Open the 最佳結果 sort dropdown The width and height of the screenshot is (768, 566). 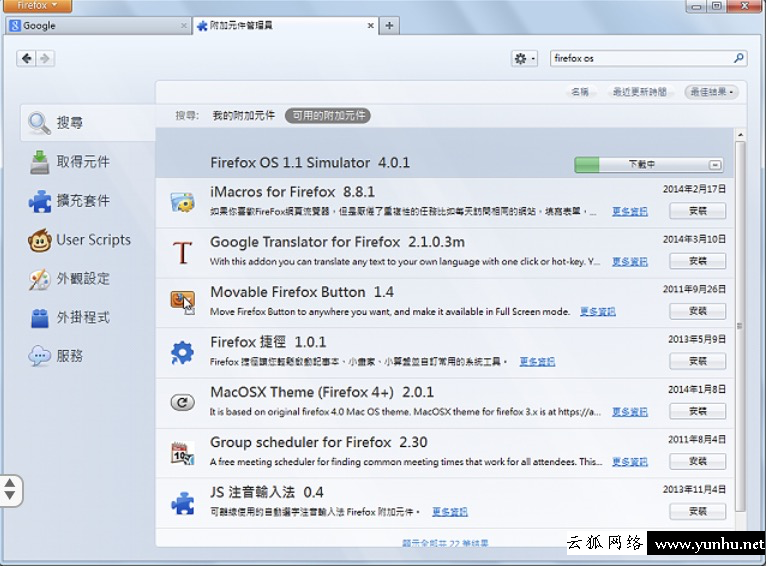(712, 92)
